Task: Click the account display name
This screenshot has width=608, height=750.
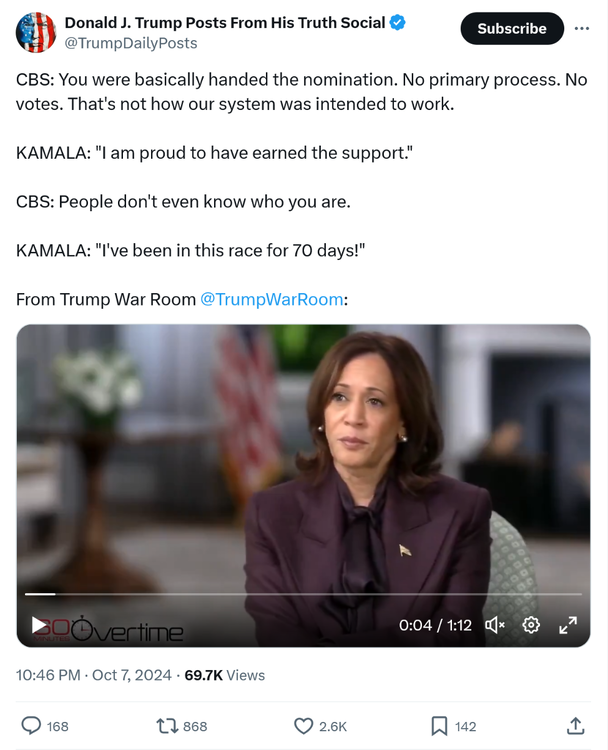Action: click(225, 22)
